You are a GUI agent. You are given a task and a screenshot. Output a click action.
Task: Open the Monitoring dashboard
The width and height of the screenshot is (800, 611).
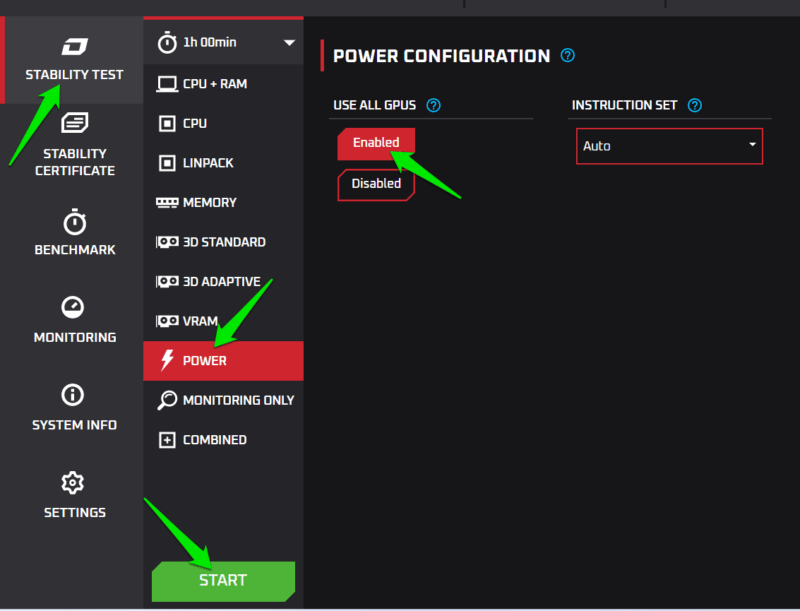[x=73, y=318]
